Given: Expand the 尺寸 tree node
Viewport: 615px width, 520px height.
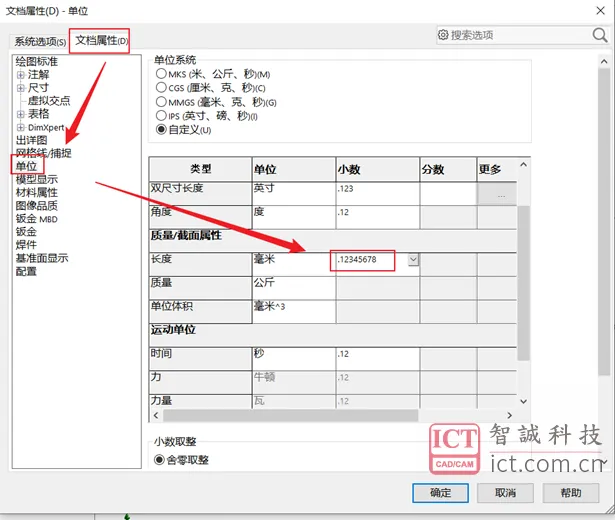Looking at the screenshot, I should click(21, 88).
